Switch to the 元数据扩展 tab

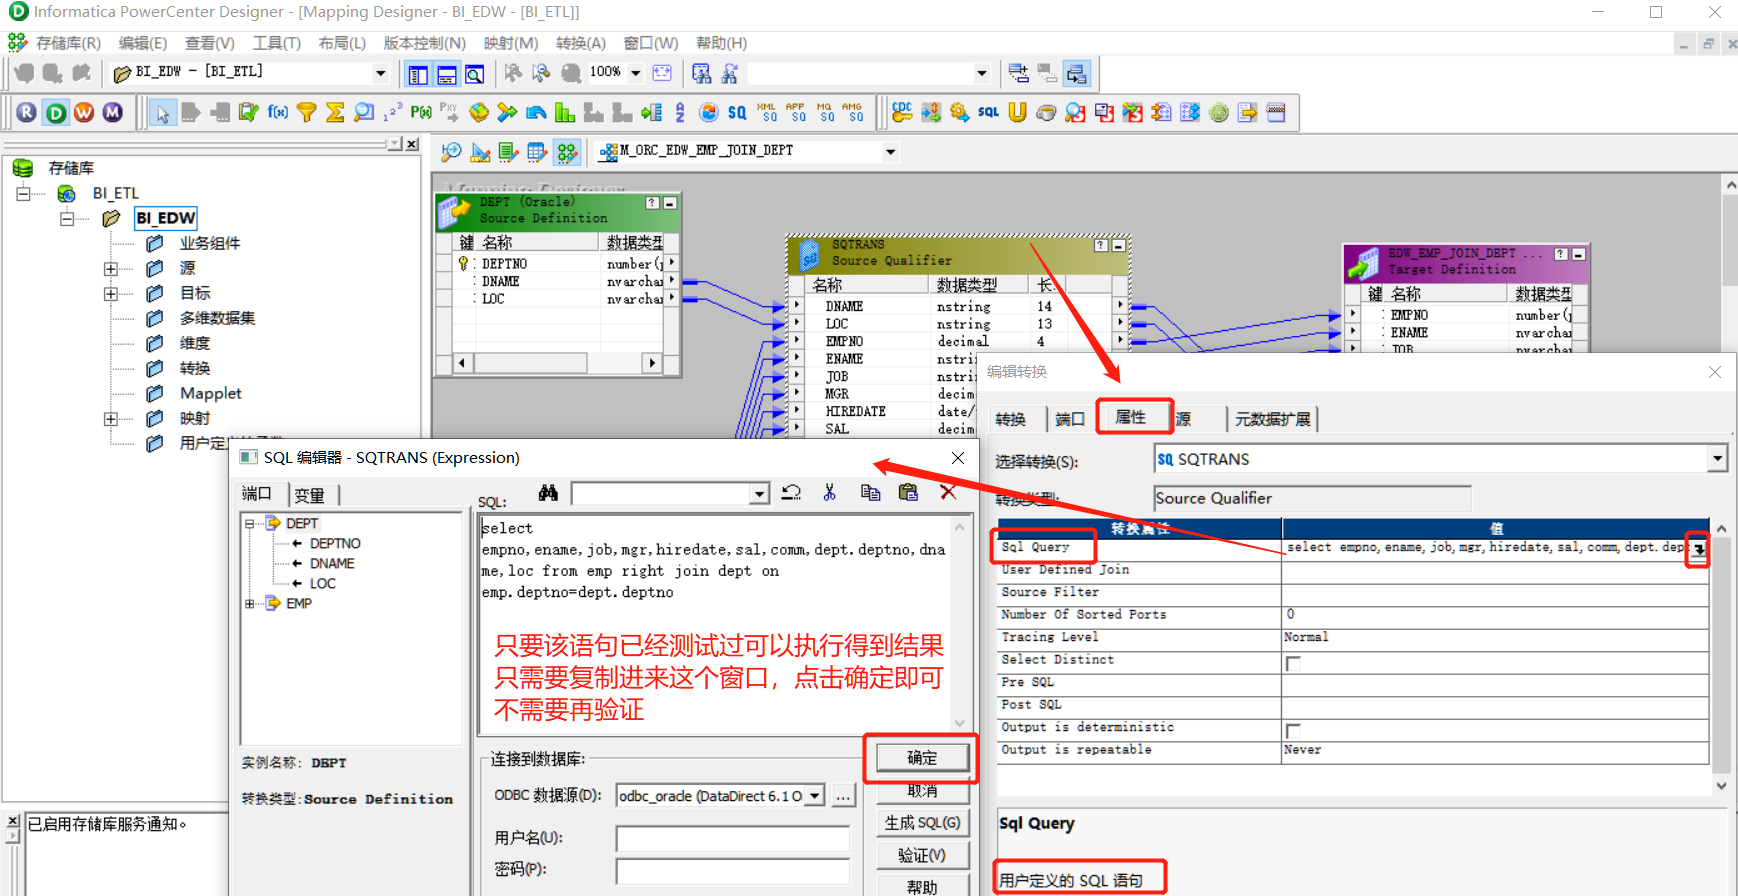1272,419
